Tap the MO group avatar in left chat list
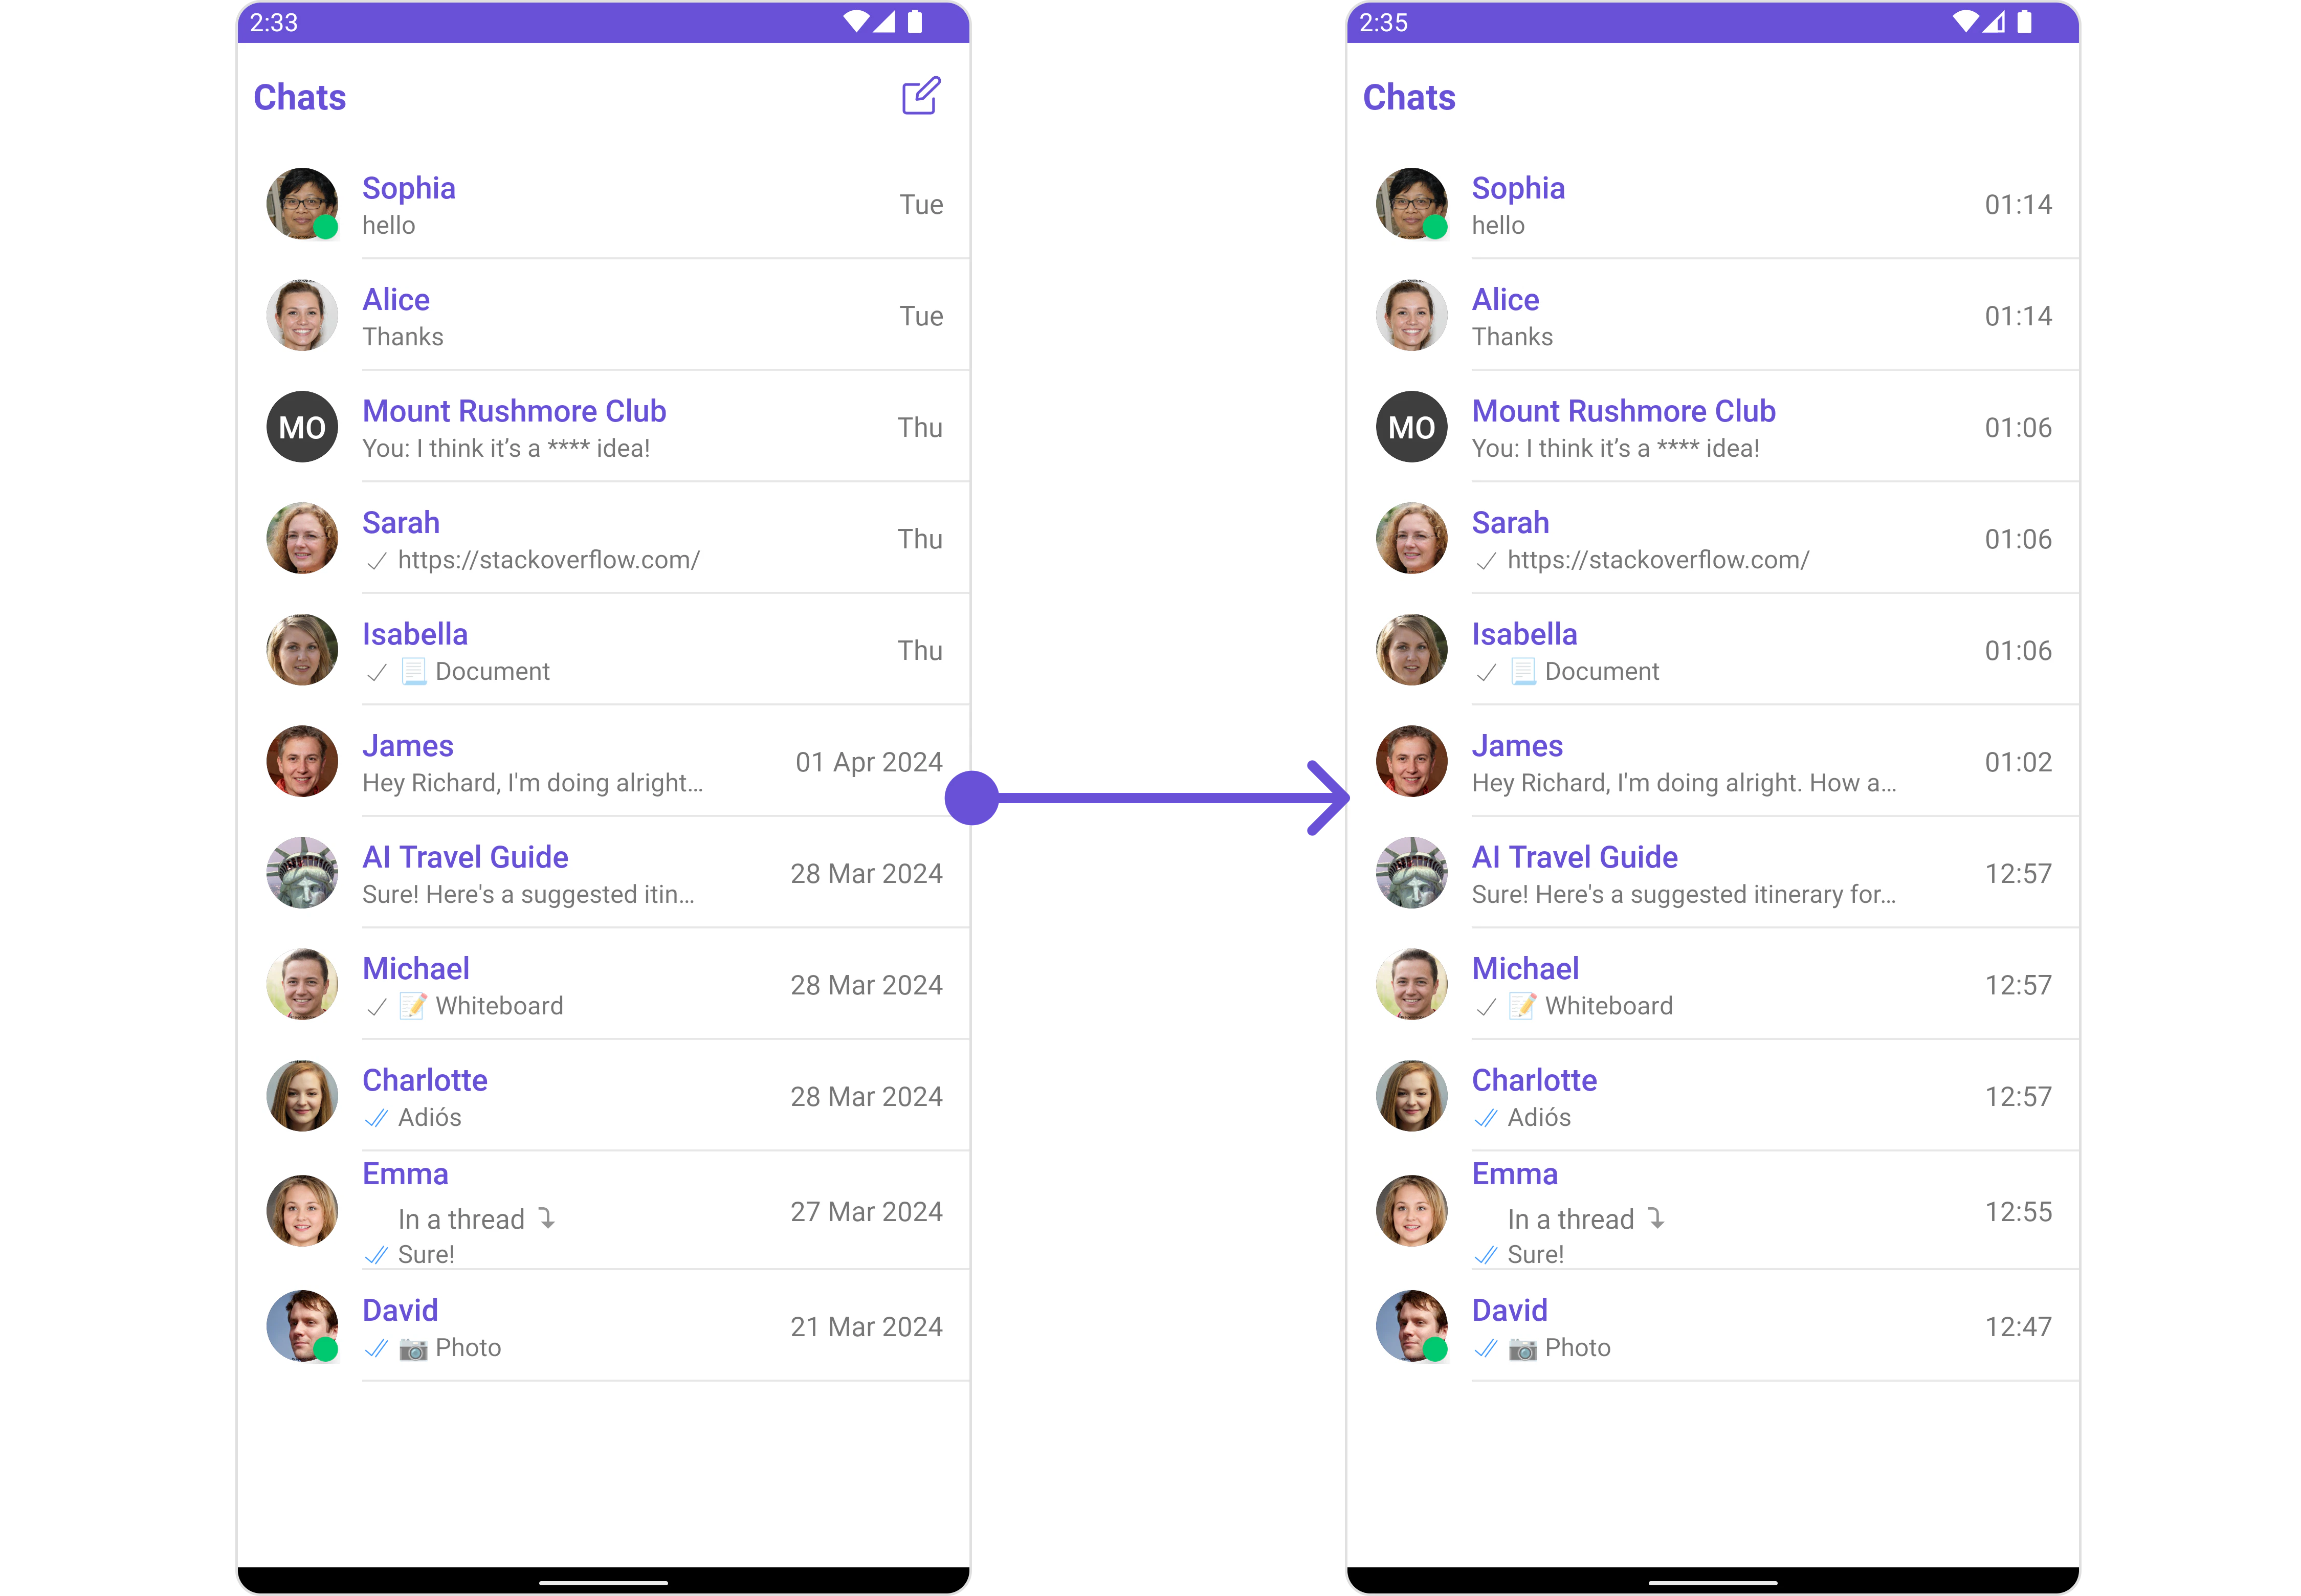The height and width of the screenshot is (1596, 2301). coord(302,427)
